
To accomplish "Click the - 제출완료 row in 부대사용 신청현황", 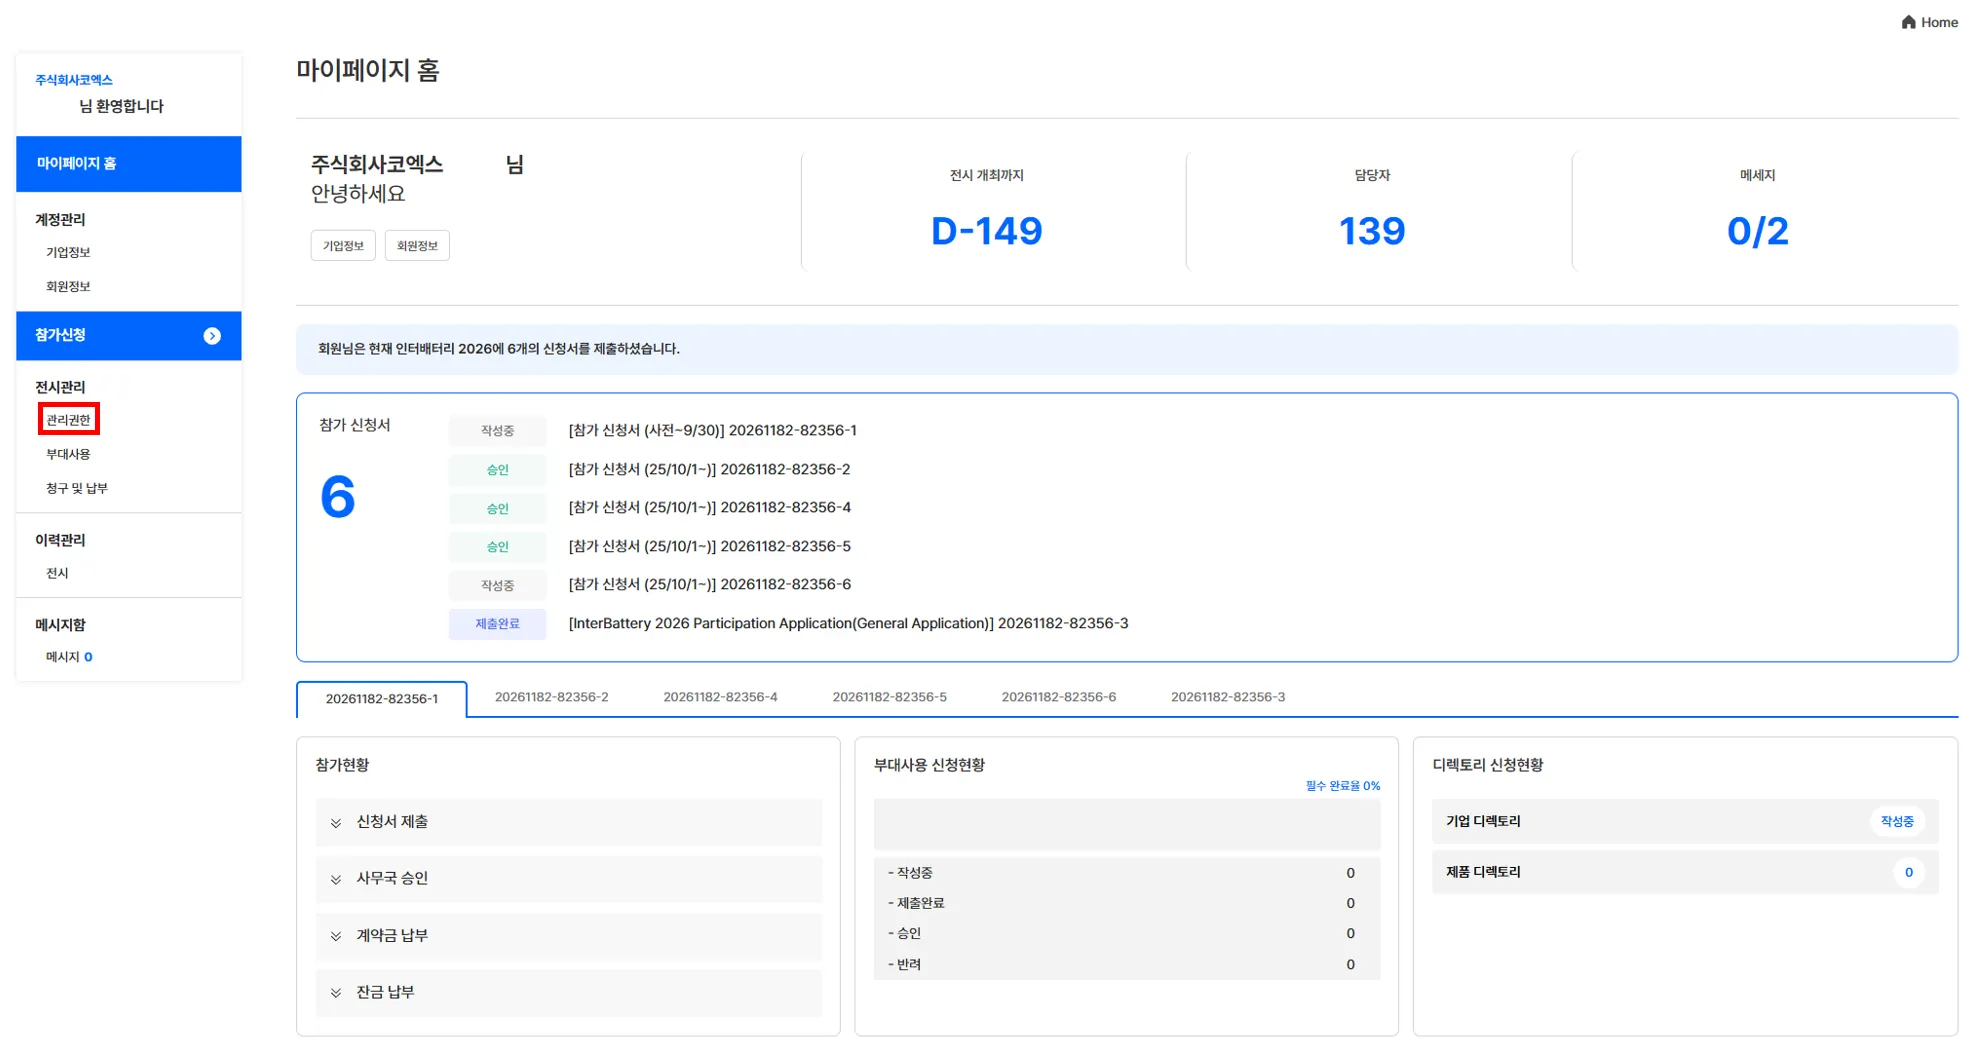I will [1127, 904].
